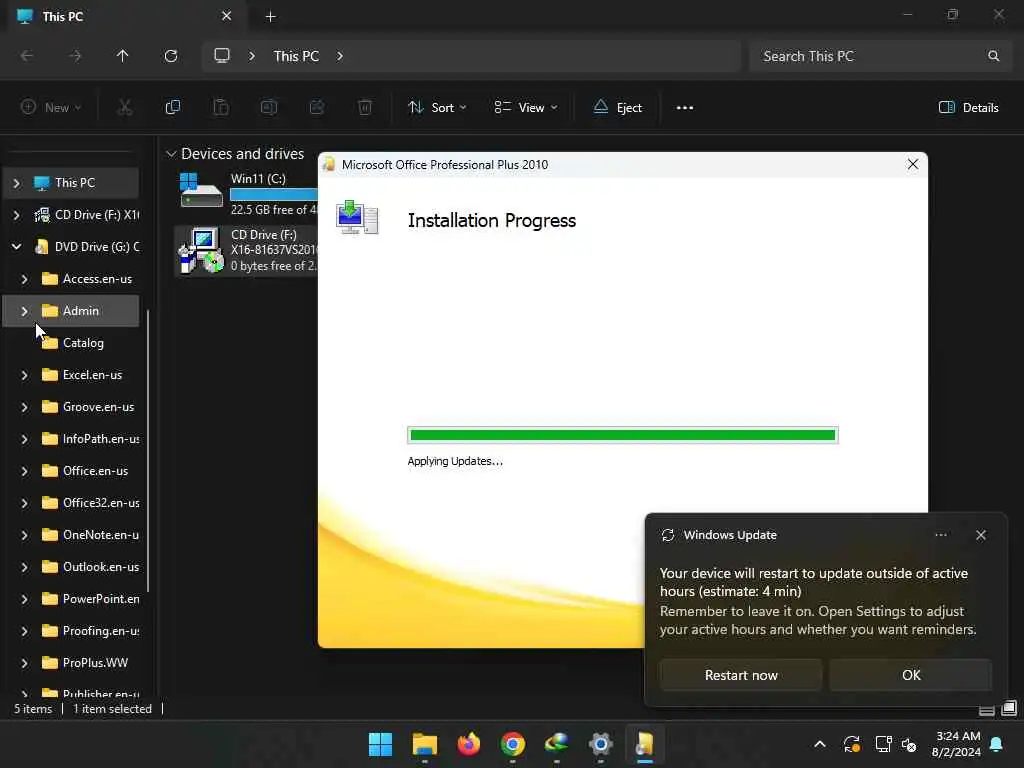Image resolution: width=1024 pixels, height=768 pixels.
Task: Select the Win11 (C:) drive
Action: (x=247, y=193)
